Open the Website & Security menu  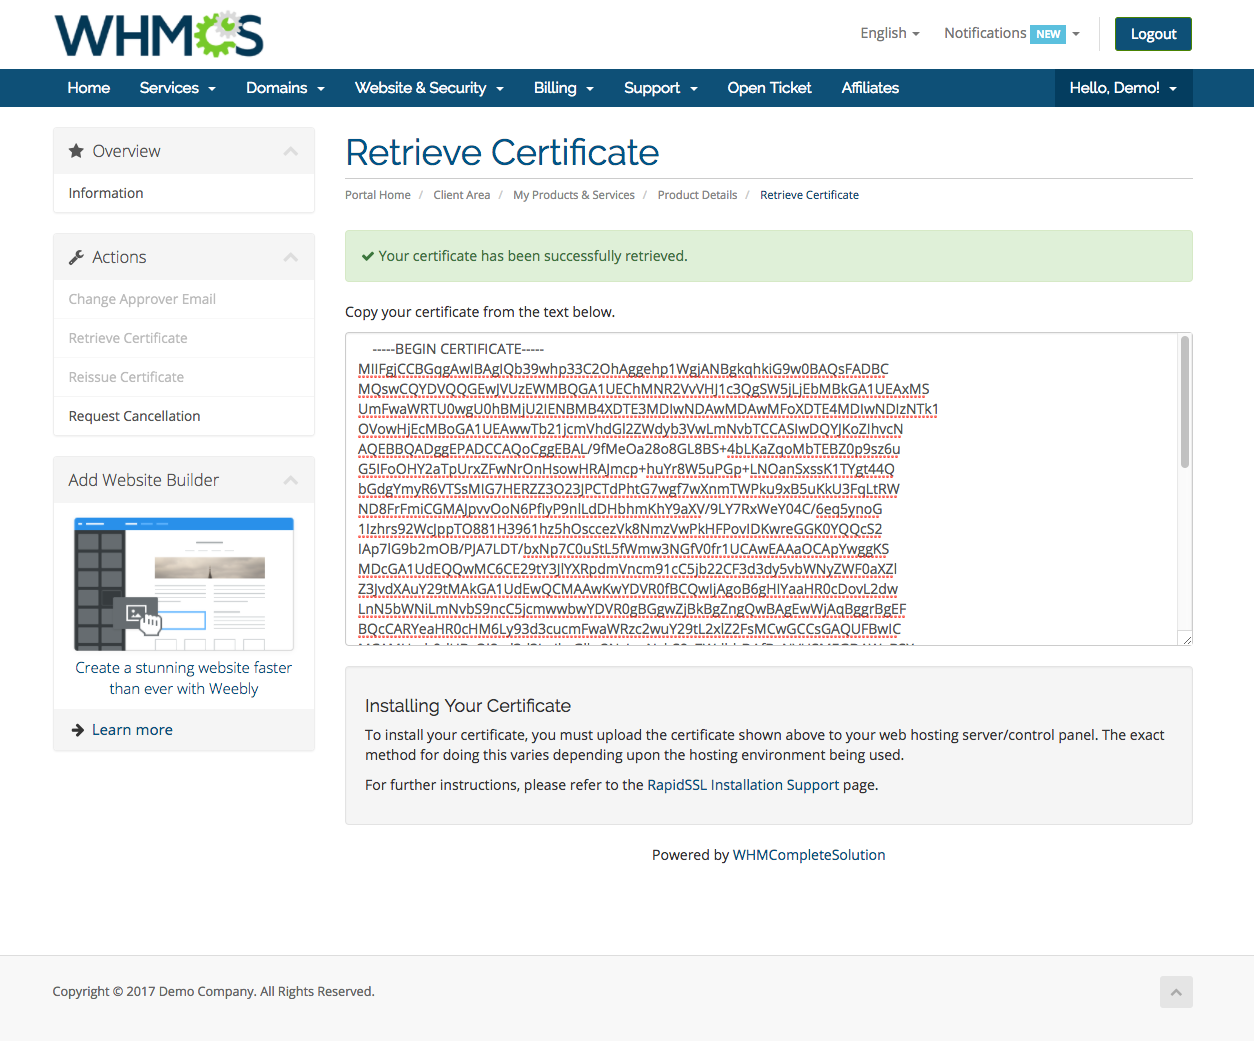pos(429,88)
